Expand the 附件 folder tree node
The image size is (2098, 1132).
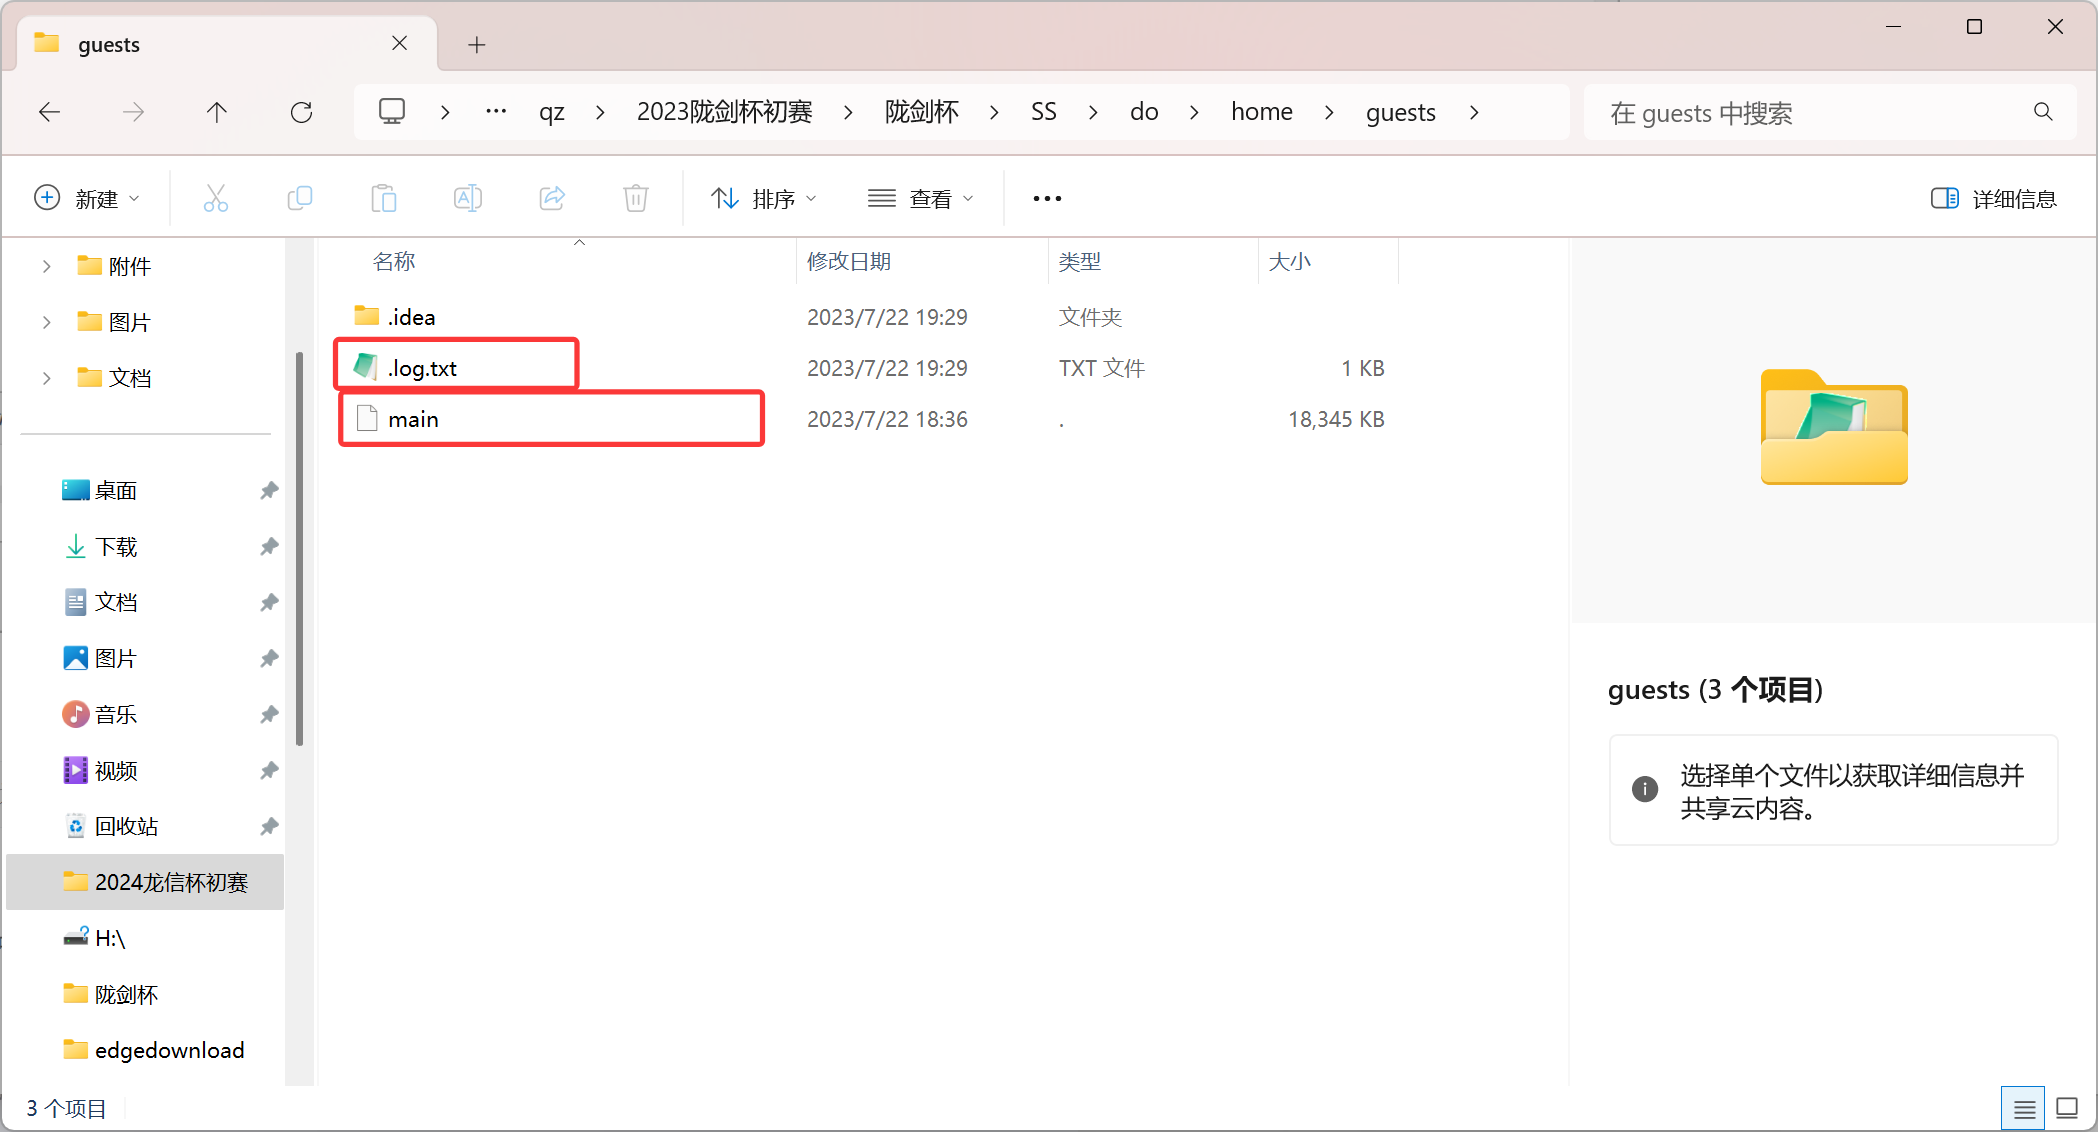pos(46,266)
